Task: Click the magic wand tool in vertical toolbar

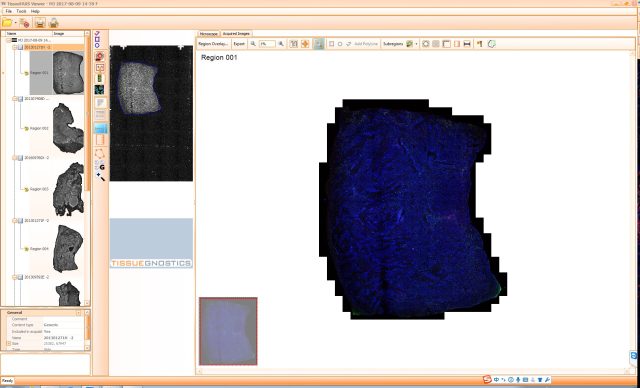Action: click(100, 176)
